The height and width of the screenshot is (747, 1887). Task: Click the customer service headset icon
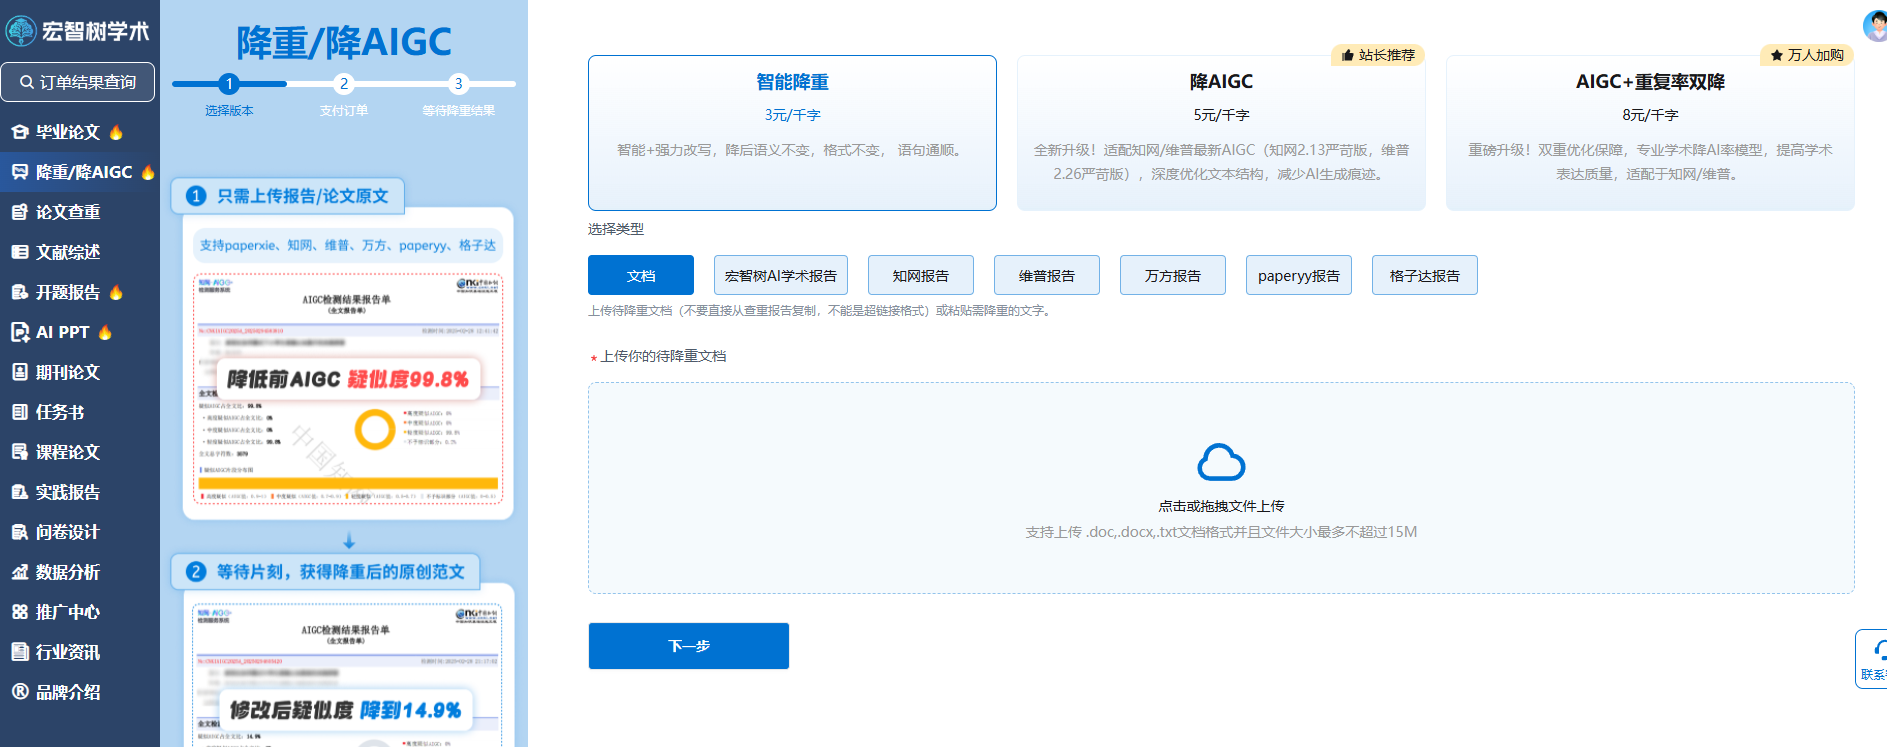coord(1880,650)
